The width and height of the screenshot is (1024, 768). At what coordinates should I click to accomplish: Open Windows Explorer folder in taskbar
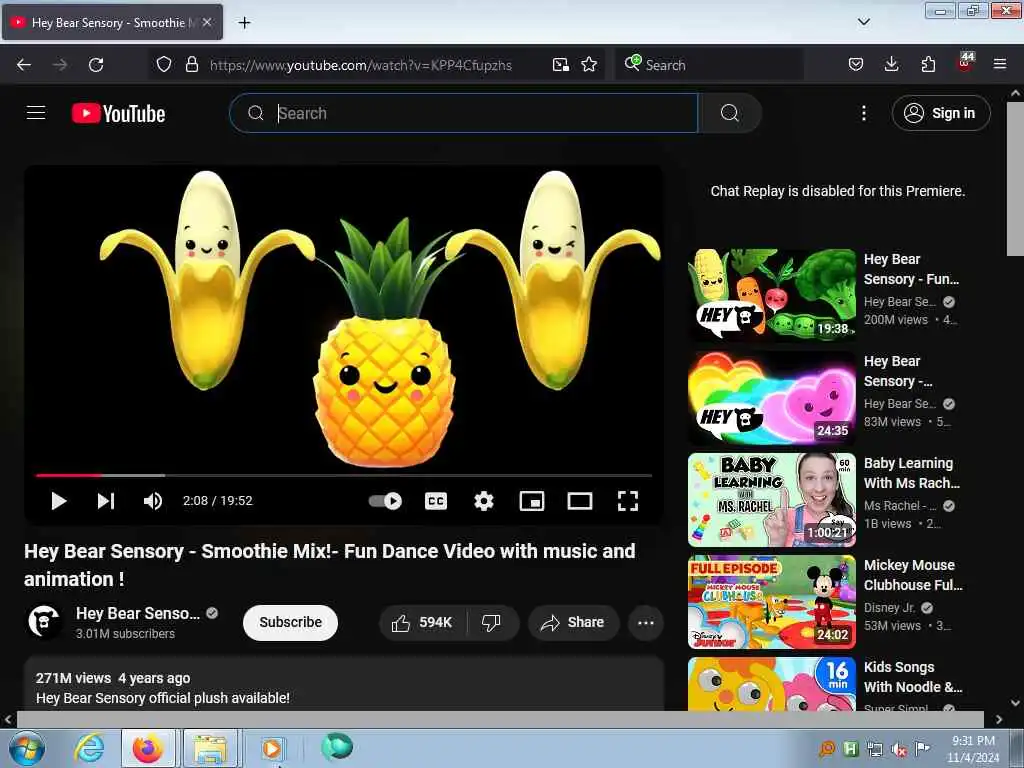(210, 748)
